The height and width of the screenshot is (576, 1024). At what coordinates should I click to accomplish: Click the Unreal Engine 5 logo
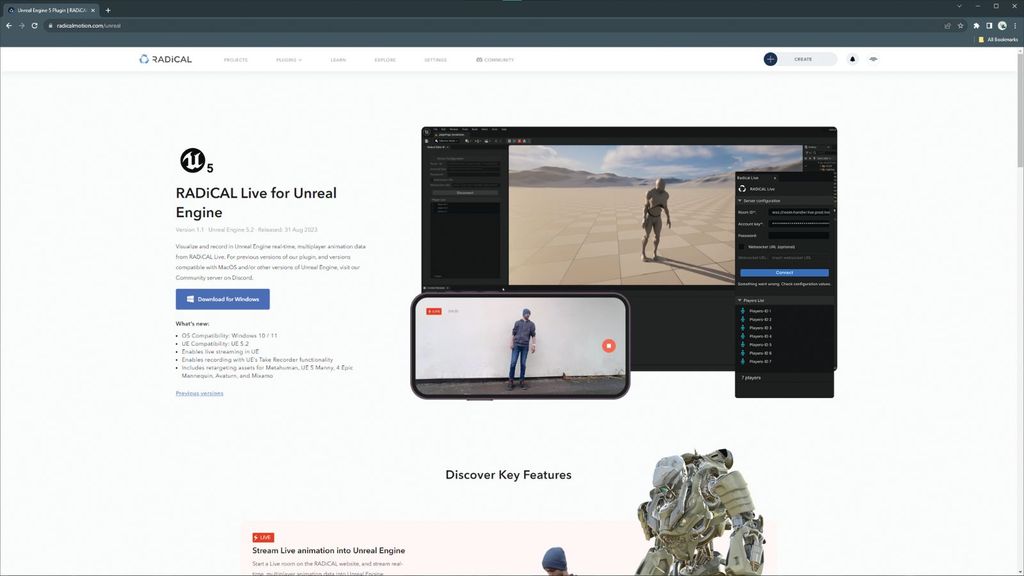pyautogui.click(x=195, y=160)
